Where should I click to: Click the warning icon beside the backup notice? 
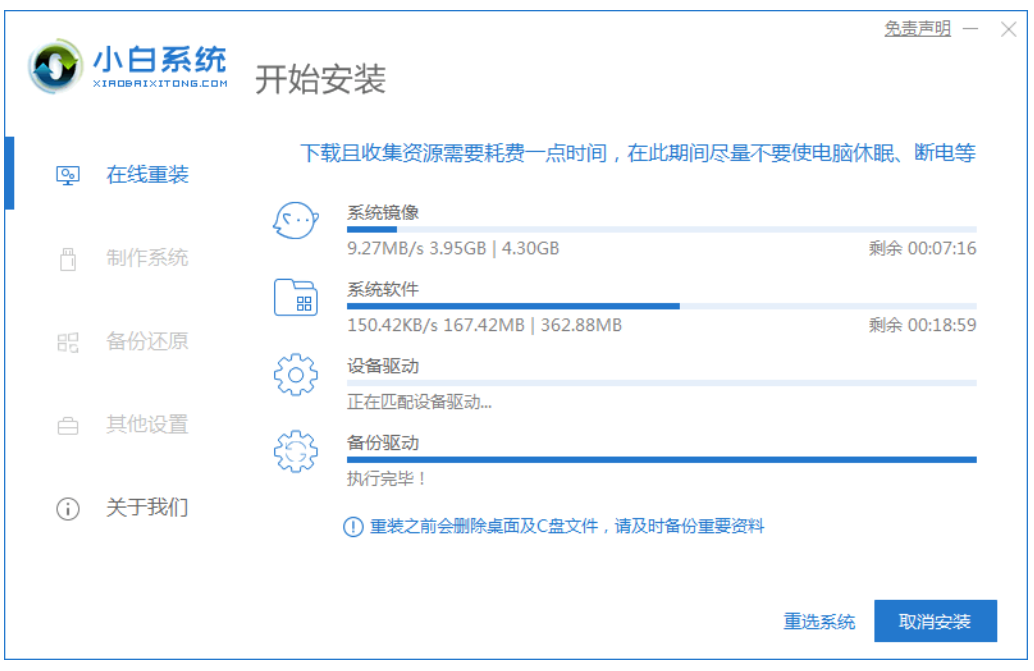click(x=353, y=527)
